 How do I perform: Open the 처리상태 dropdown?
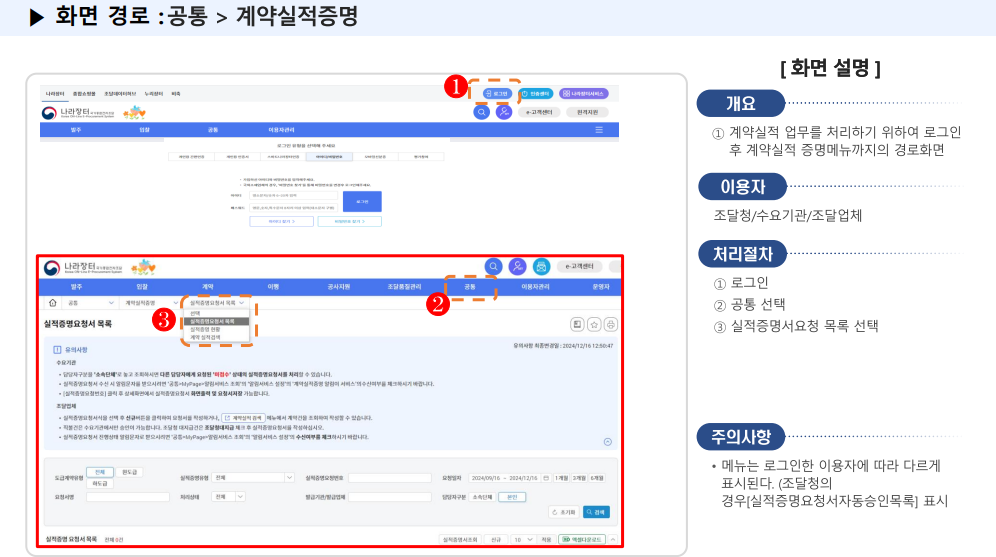[228, 497]
